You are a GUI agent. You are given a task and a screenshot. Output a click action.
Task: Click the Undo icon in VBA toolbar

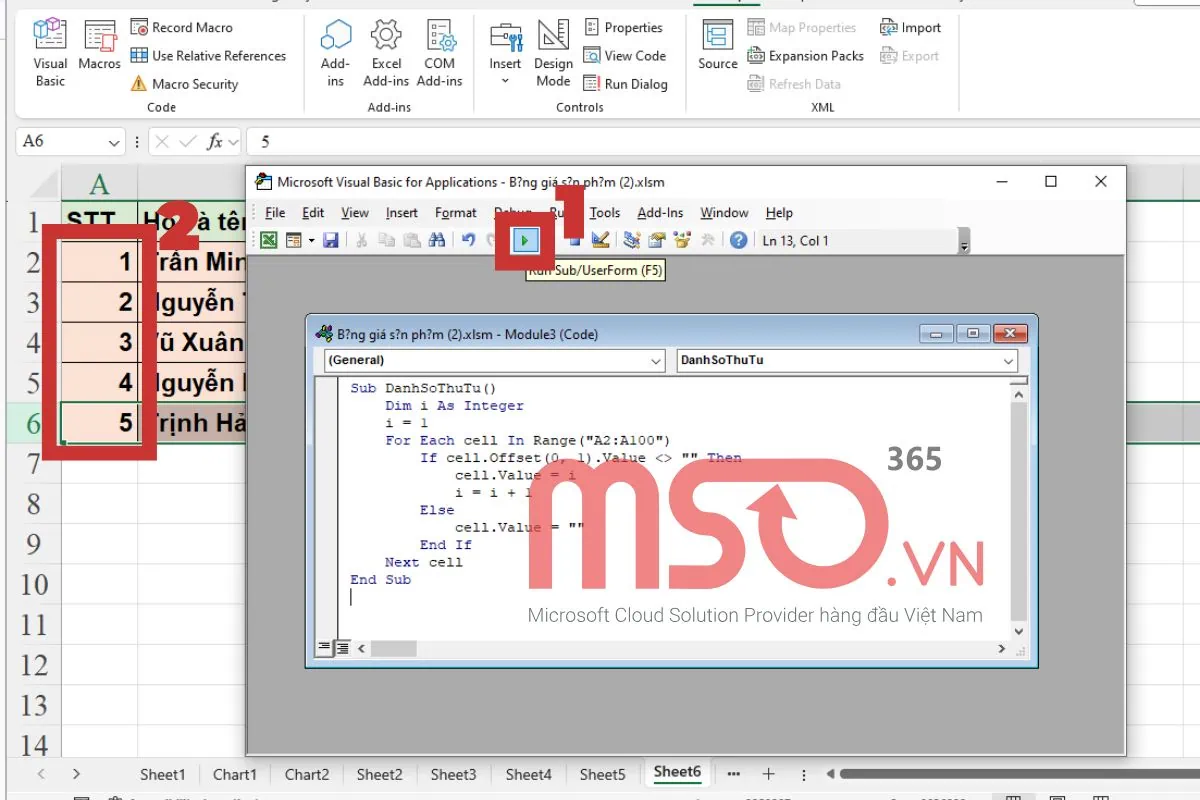[x=467, y=239]
